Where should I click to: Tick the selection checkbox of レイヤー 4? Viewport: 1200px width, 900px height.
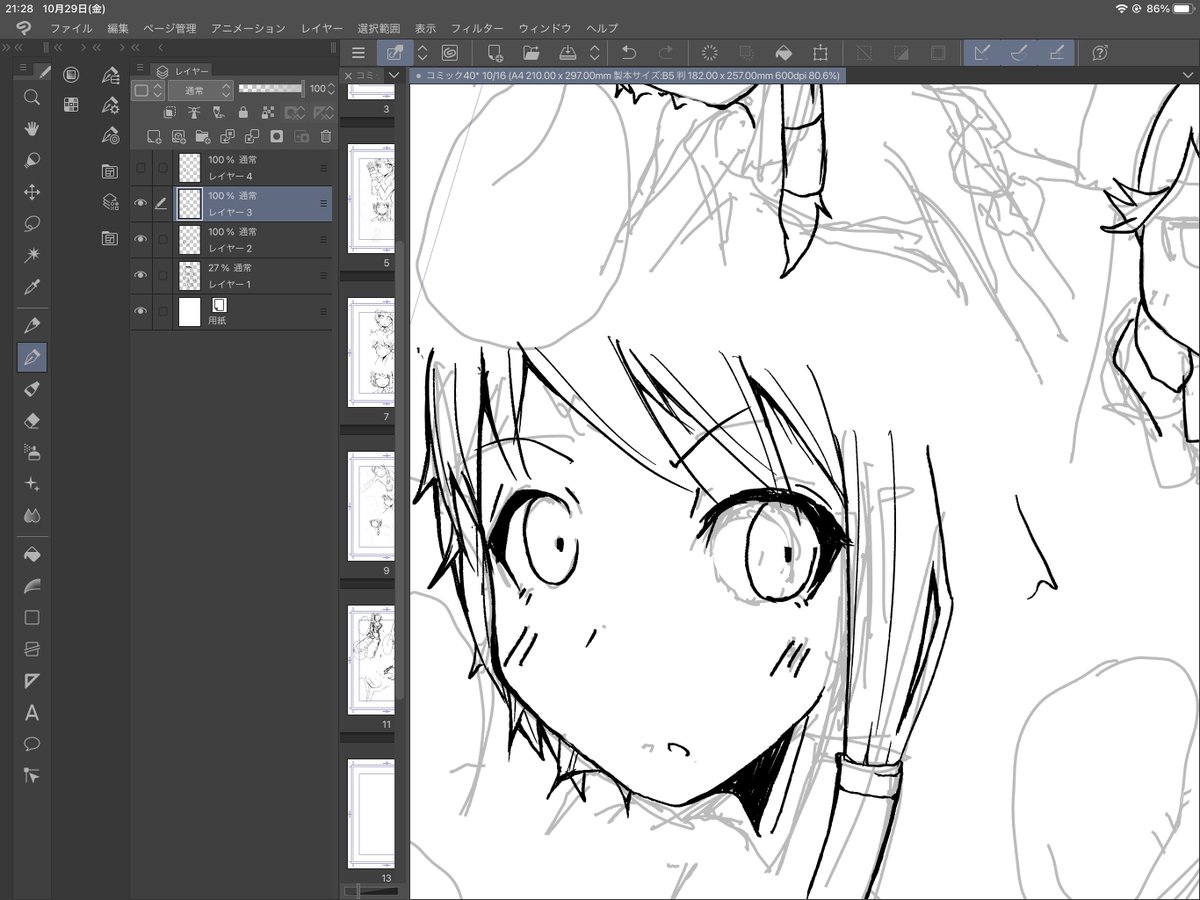162,168
